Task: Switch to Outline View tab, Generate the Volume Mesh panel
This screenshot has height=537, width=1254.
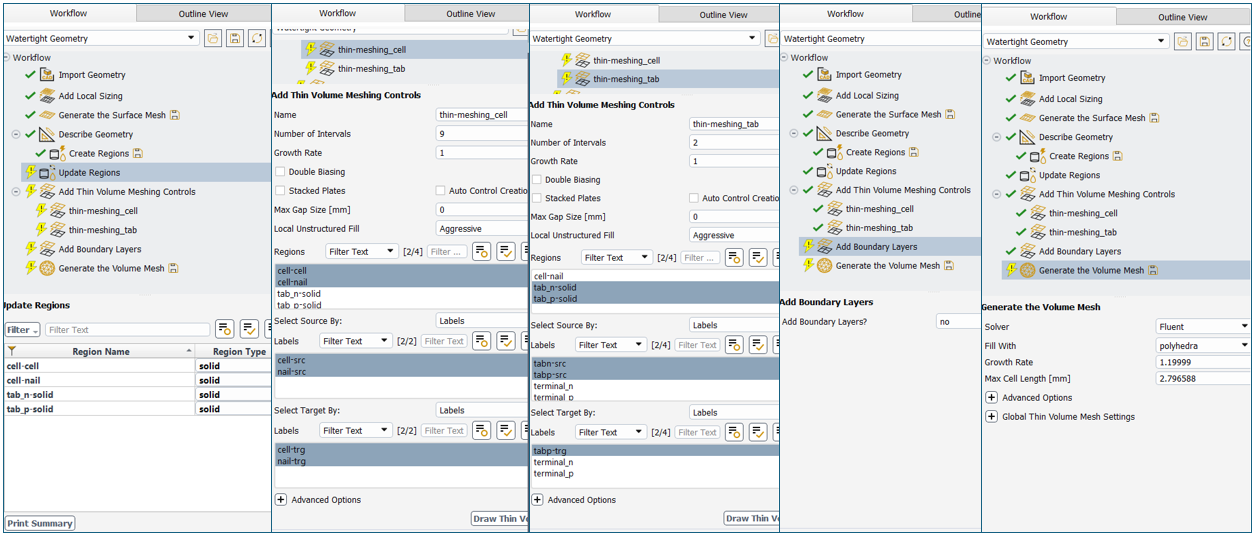Action: point(1183,17)
